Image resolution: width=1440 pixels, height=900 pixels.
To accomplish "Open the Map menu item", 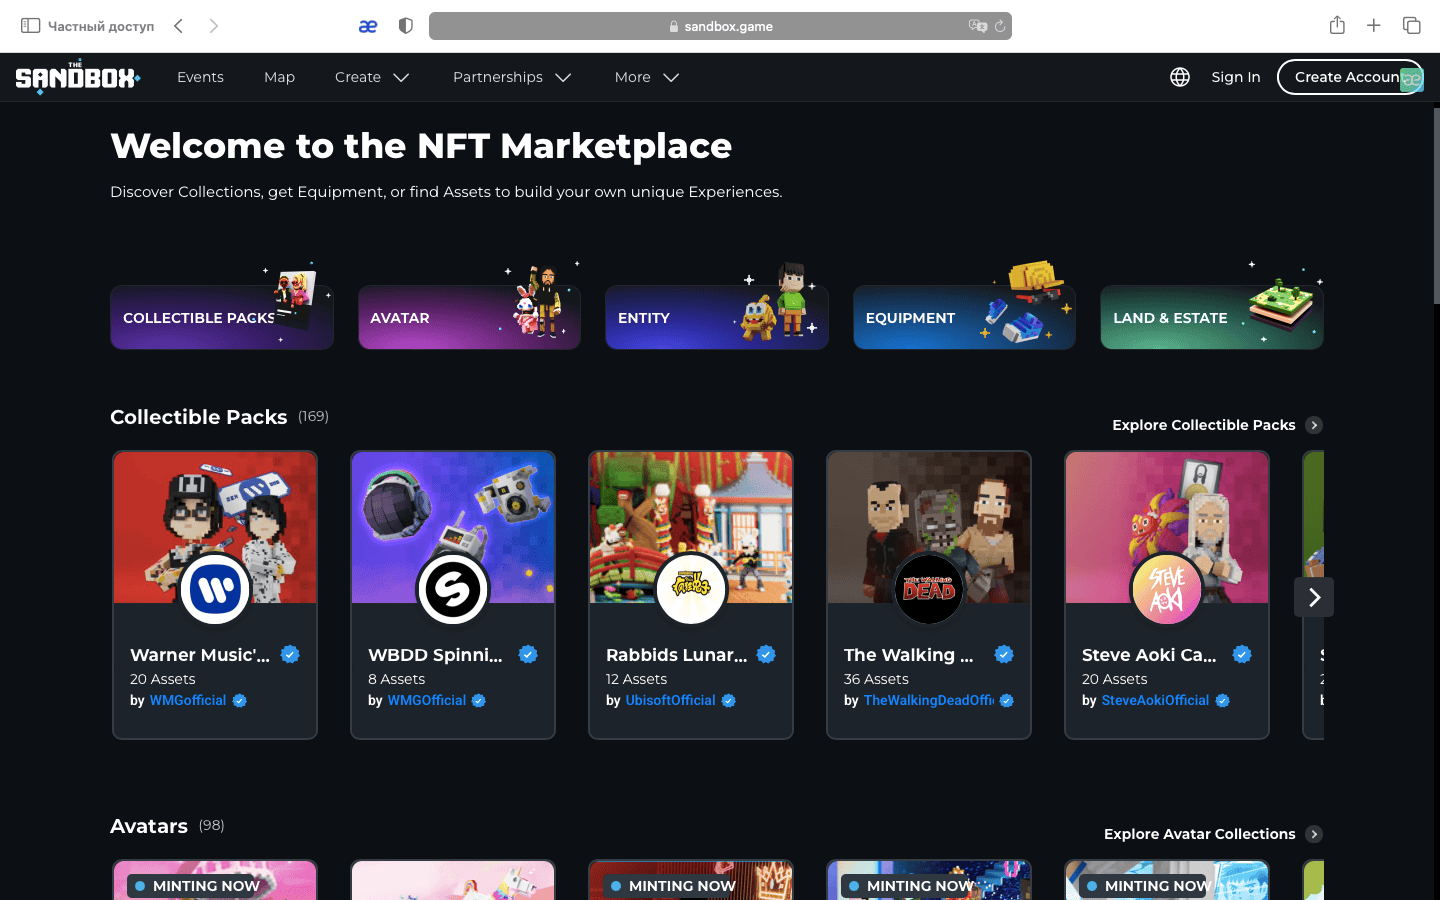I will tap(279, 77).
